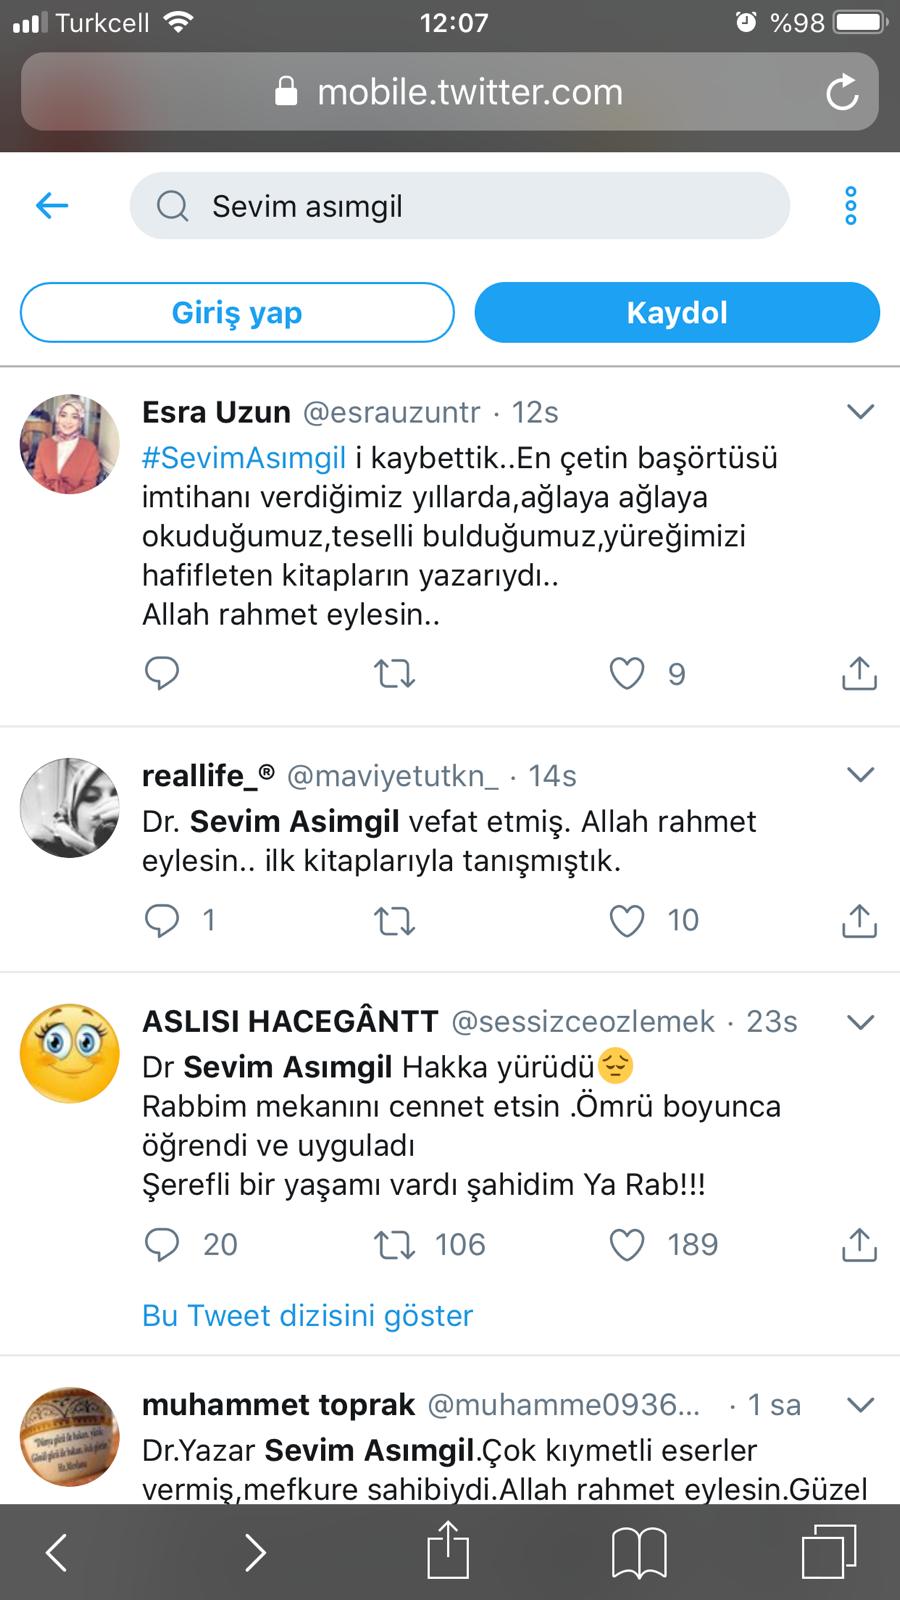This screenshot has height=1600, width=900.
Task: Reload the page in address bar
Action: coord(842,93)
